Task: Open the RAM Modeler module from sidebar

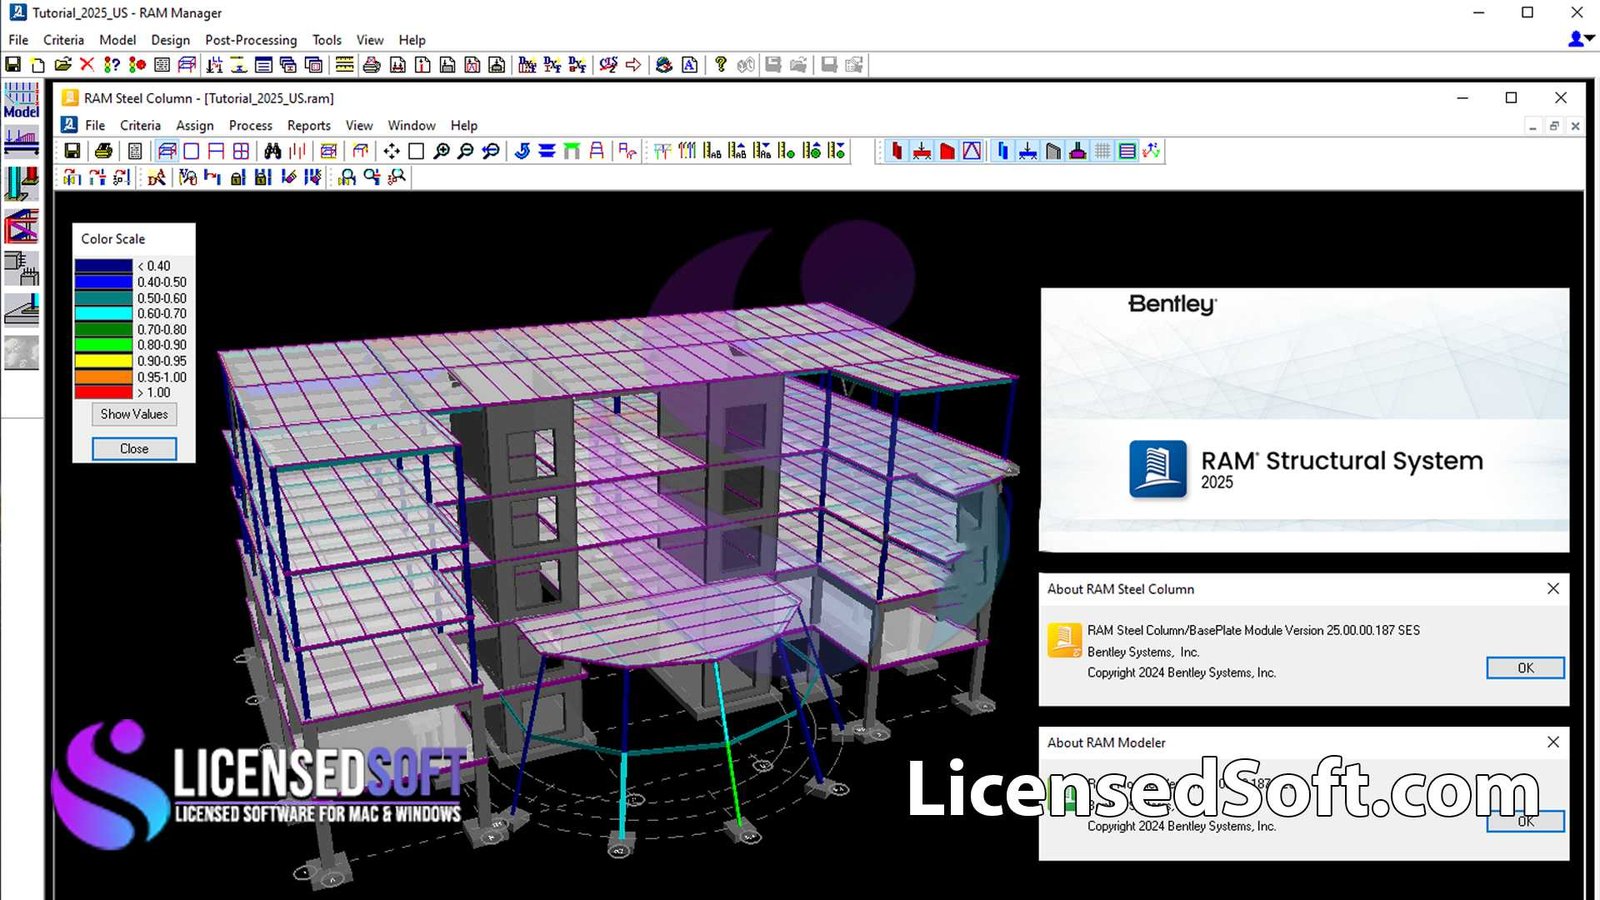Action: coord(22,101)
